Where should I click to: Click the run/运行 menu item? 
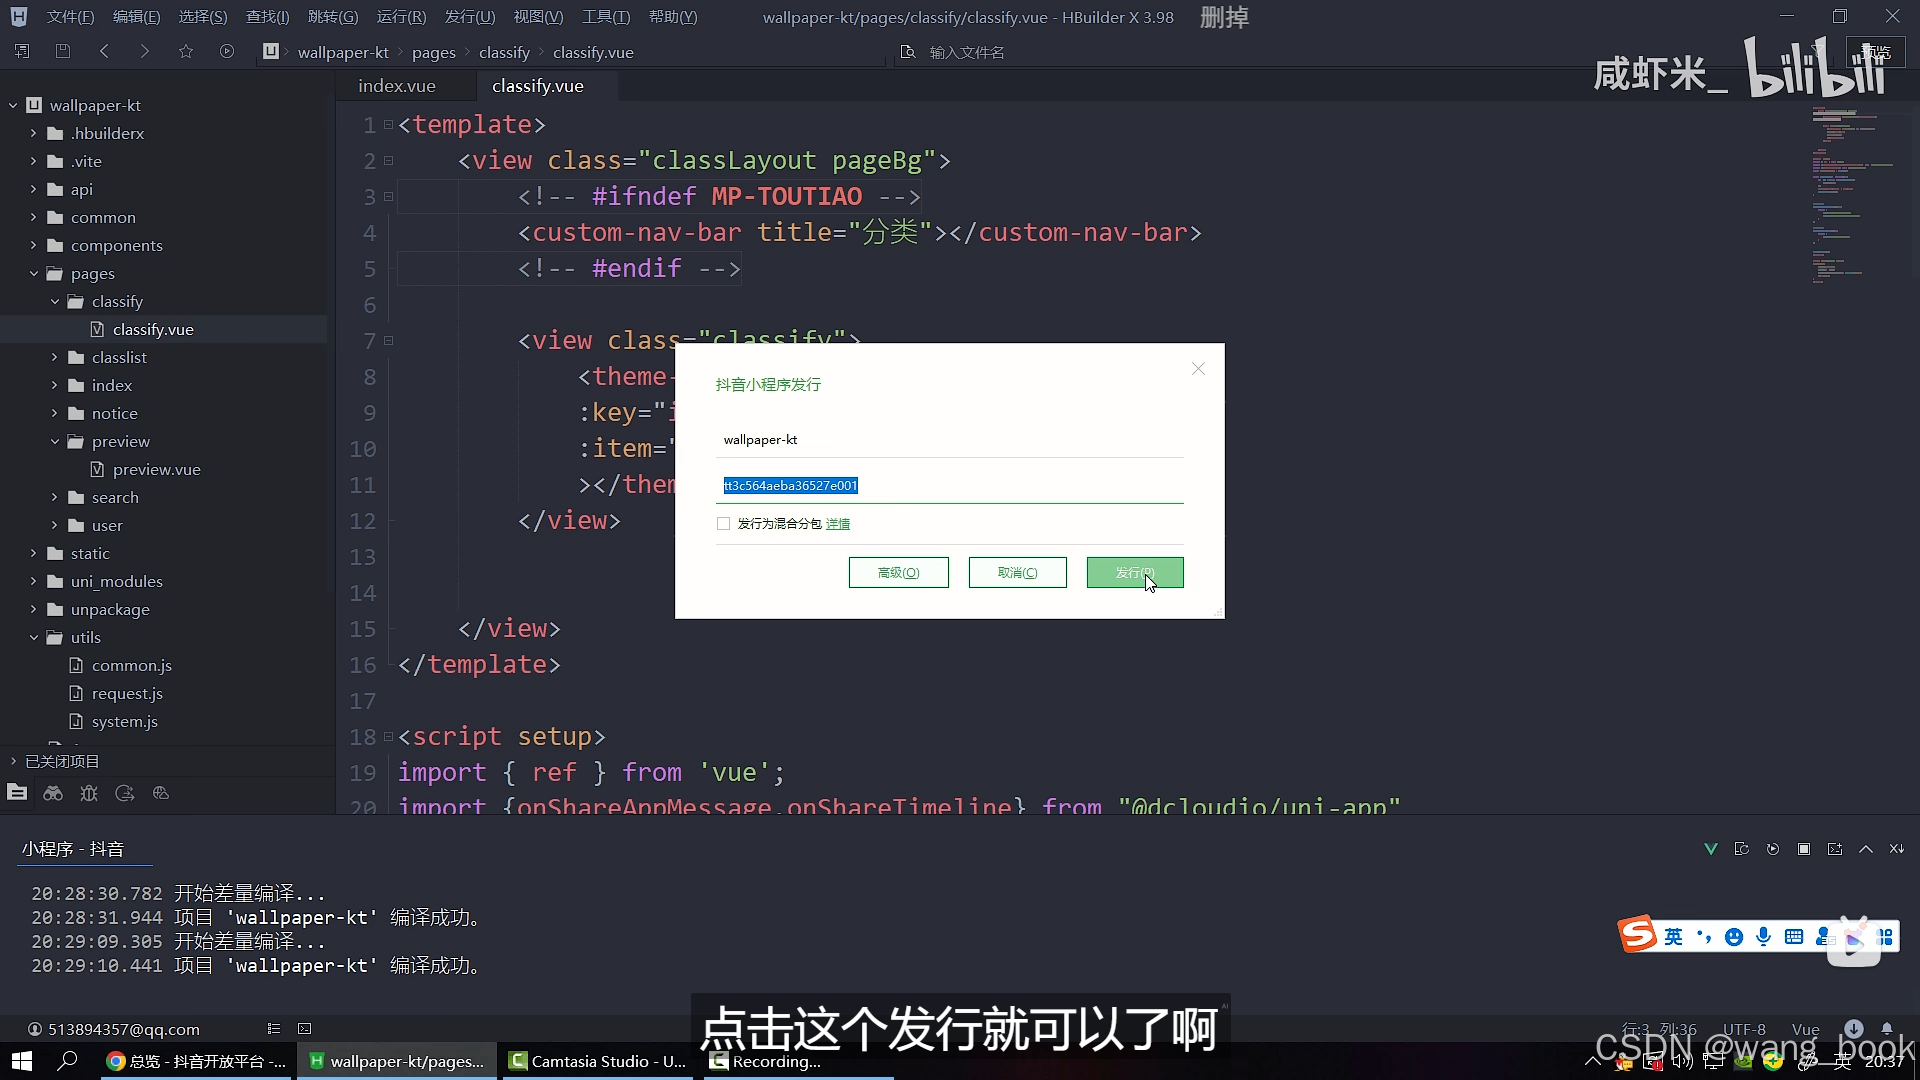click(400, 16)
